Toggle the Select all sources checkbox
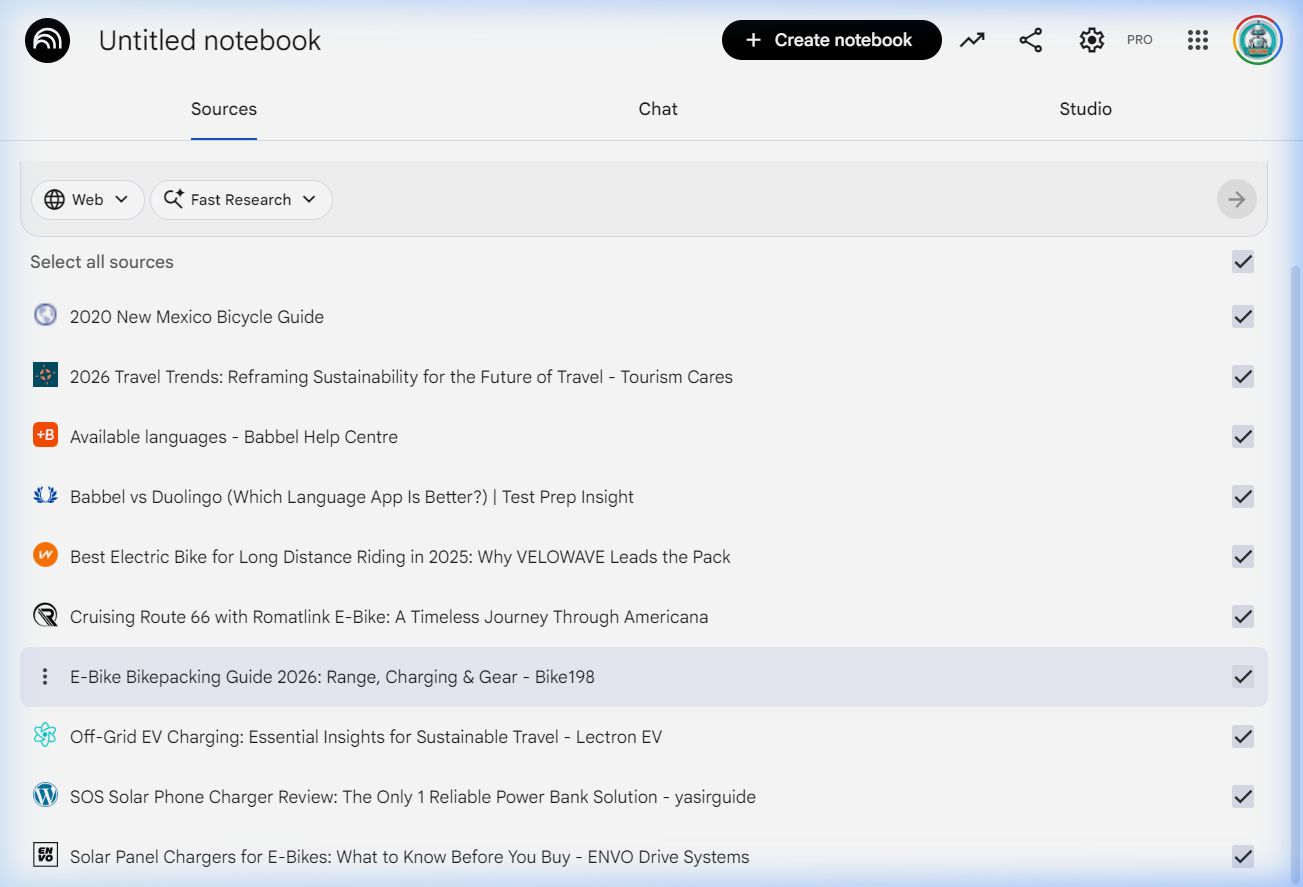 point(1242,262)
